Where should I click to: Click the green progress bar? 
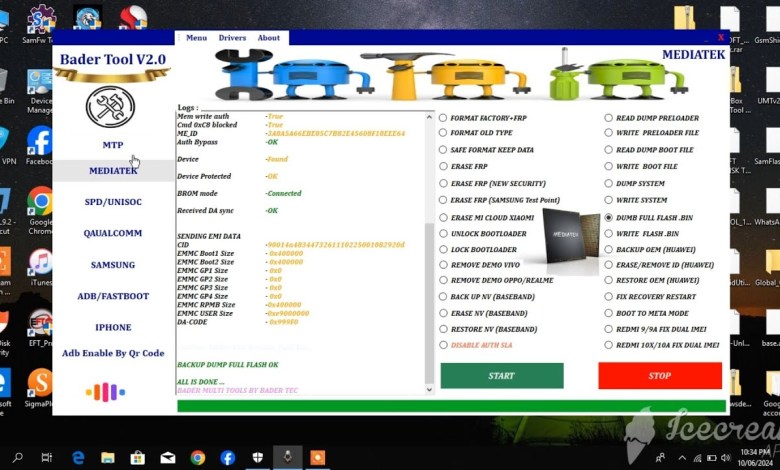coord(451,406)
